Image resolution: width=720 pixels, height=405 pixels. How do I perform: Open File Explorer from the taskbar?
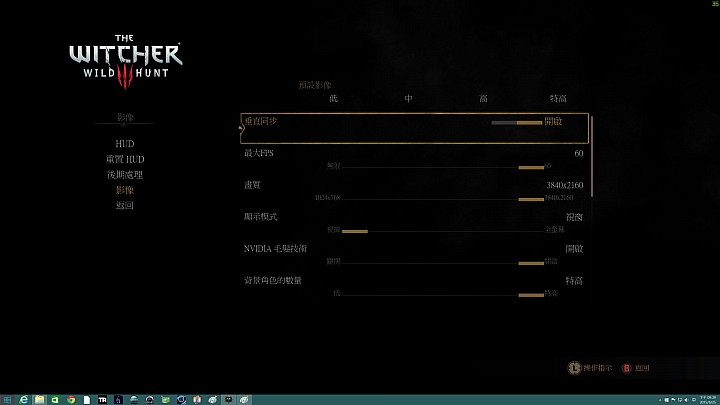pos(39,400)
